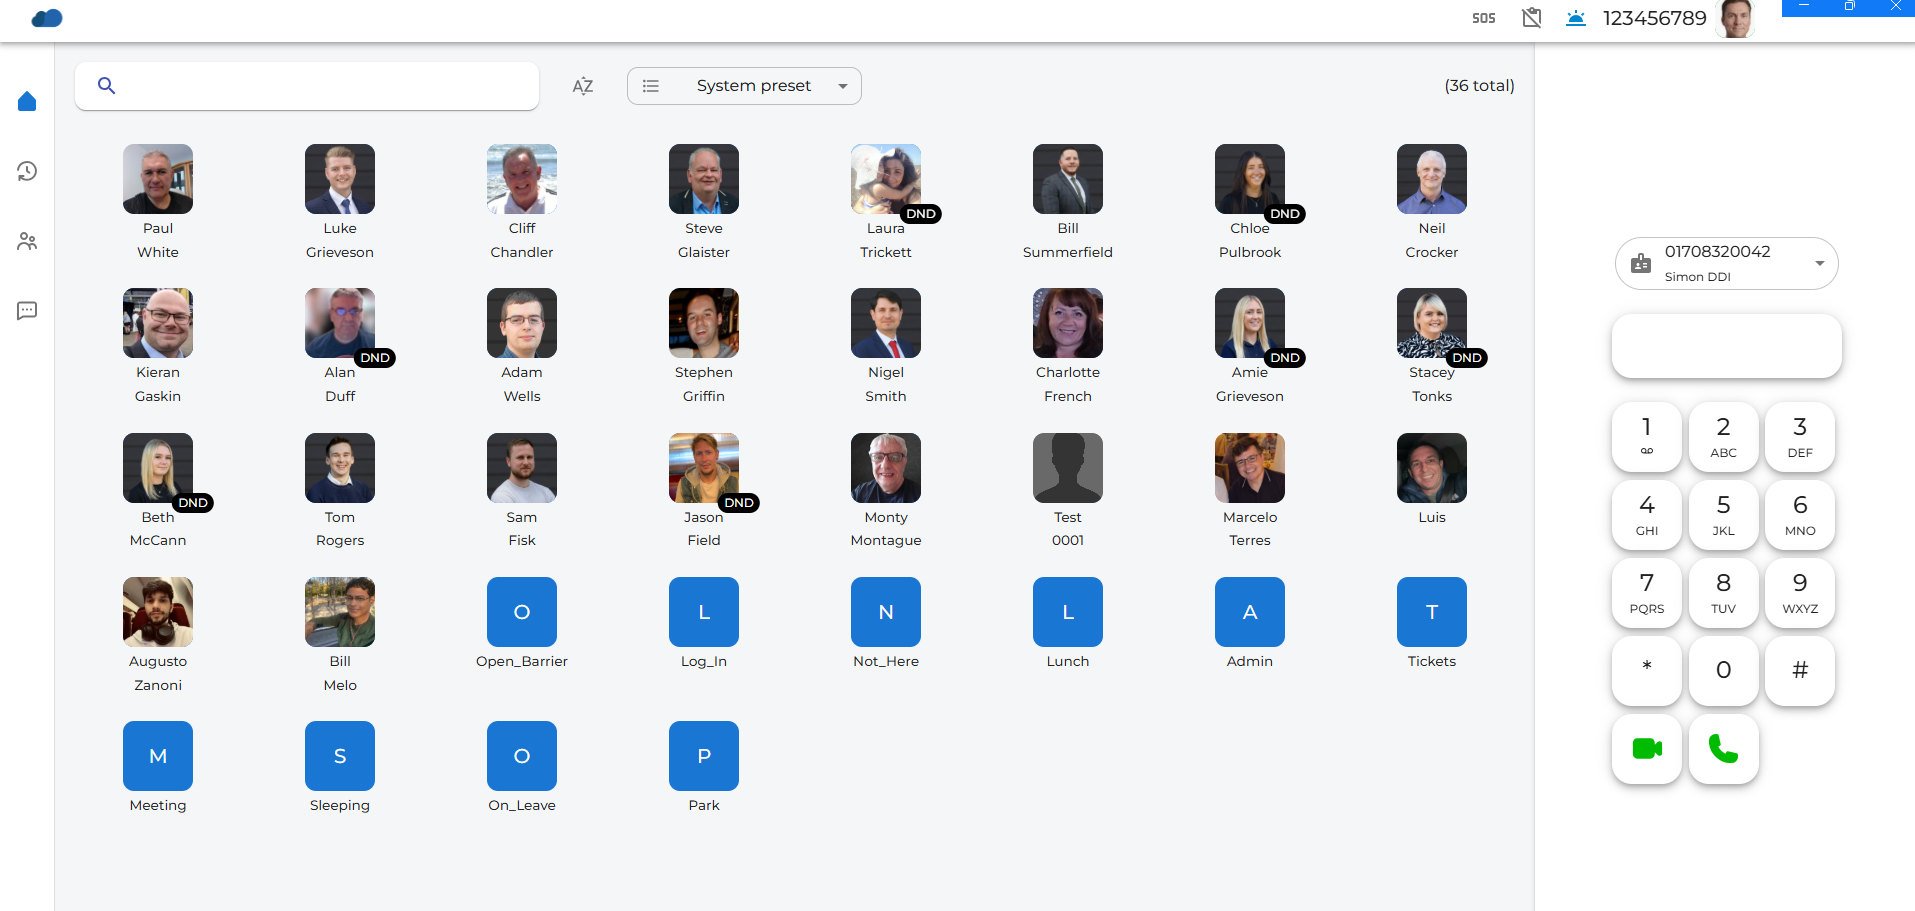The height and width of the screenshot is (911, 1915).
Task: Click the SOS icon in header
Action: coord(1483,18)
